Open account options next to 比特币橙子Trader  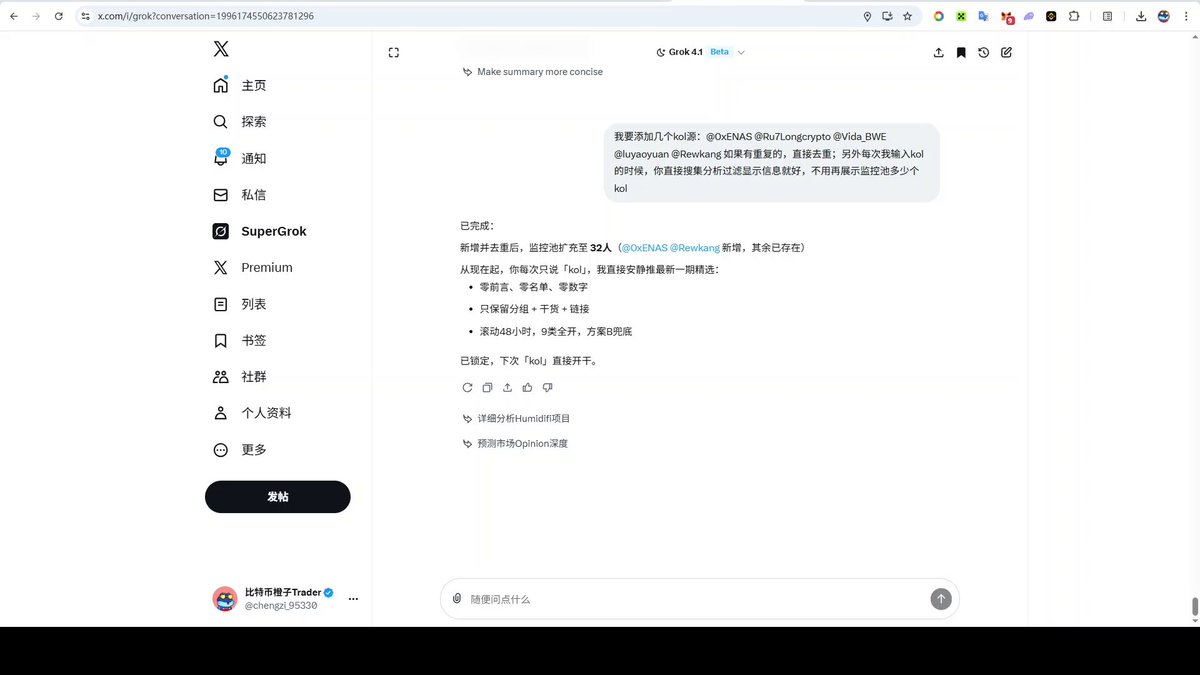pos(353,599)
